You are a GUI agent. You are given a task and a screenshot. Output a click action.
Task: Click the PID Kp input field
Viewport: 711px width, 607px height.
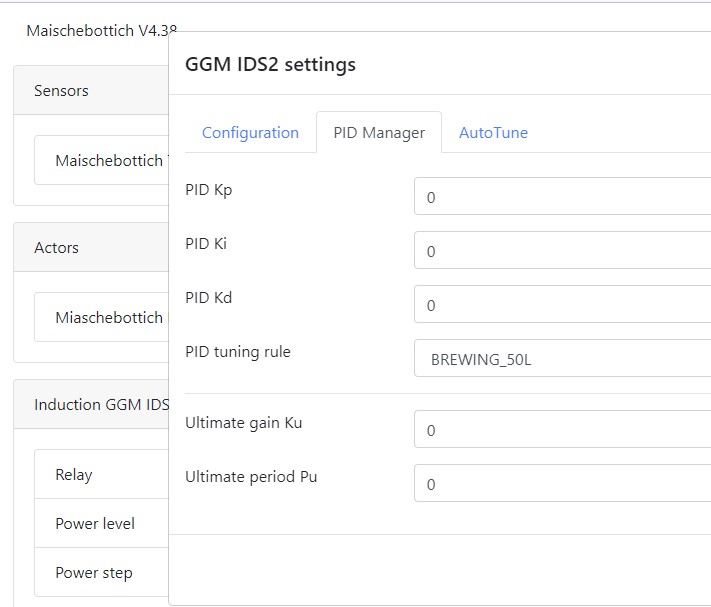pyautogui.click(x=562, y=197)
